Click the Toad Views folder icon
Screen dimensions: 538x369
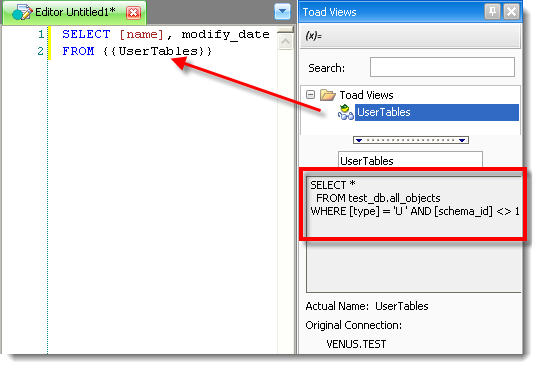[327, 95]
